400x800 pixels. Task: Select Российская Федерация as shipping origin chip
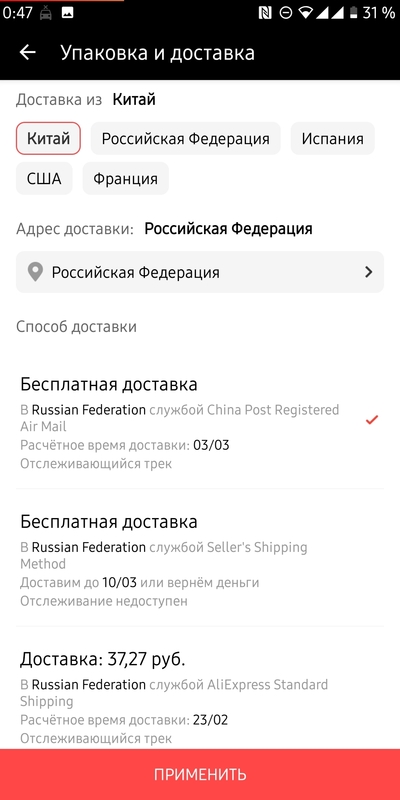[186, 138]
